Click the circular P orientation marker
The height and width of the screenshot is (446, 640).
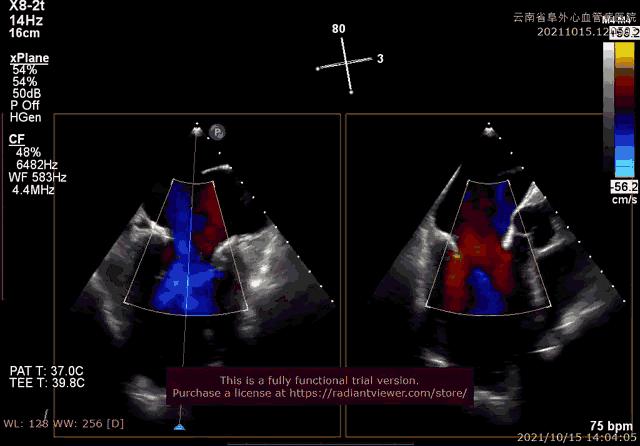click(218, 131)
